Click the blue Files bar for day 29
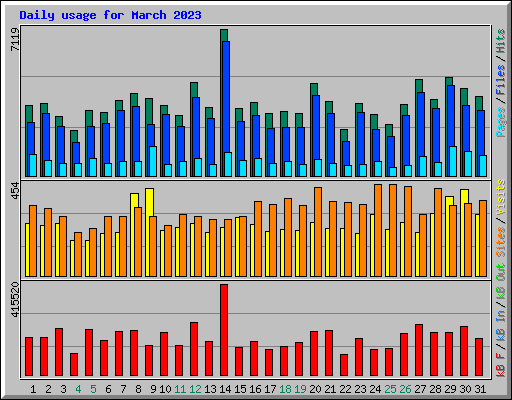Screen dimensions: 512x400 451,116
